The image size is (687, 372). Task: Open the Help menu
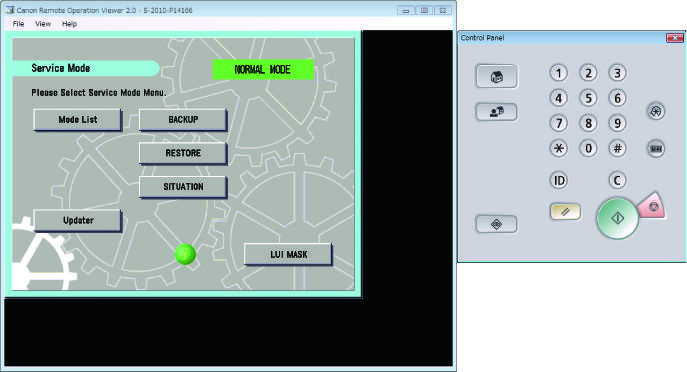[69, 24]
